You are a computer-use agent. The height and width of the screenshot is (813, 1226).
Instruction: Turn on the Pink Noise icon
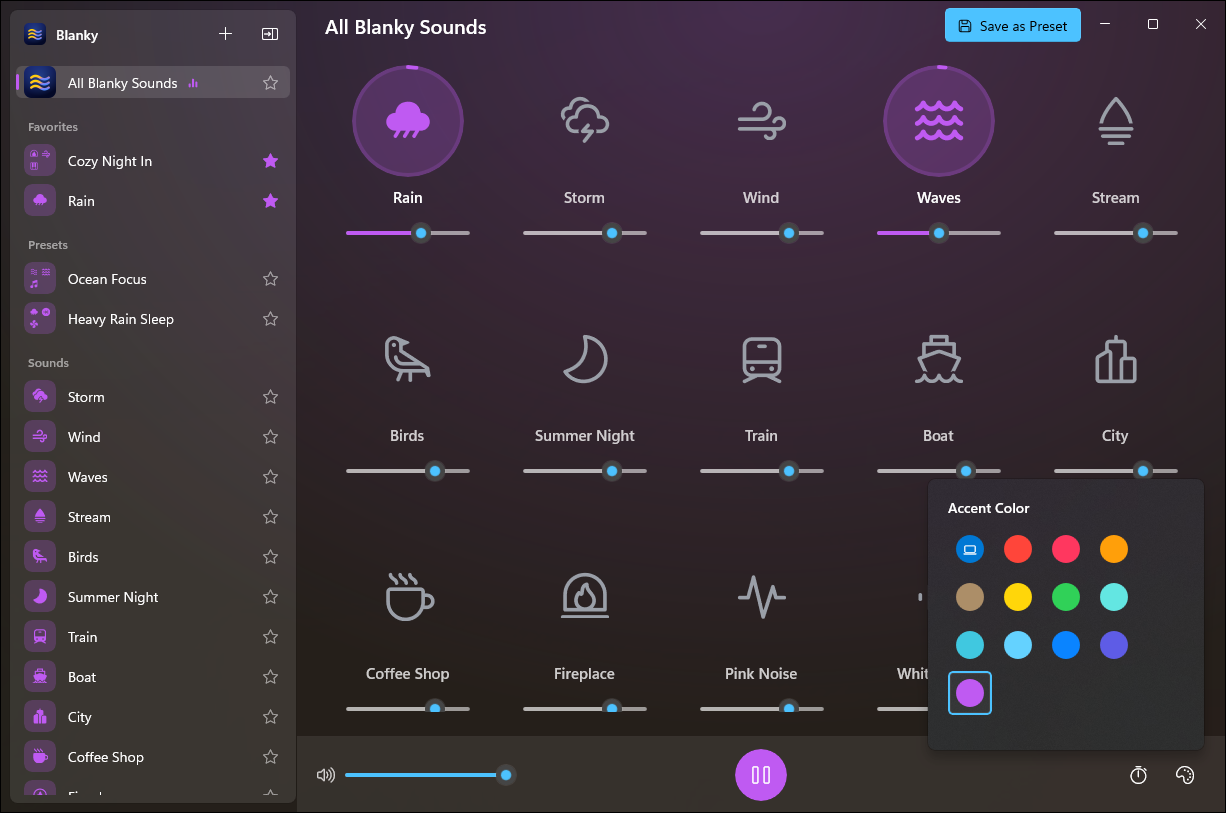pos(761,597)
